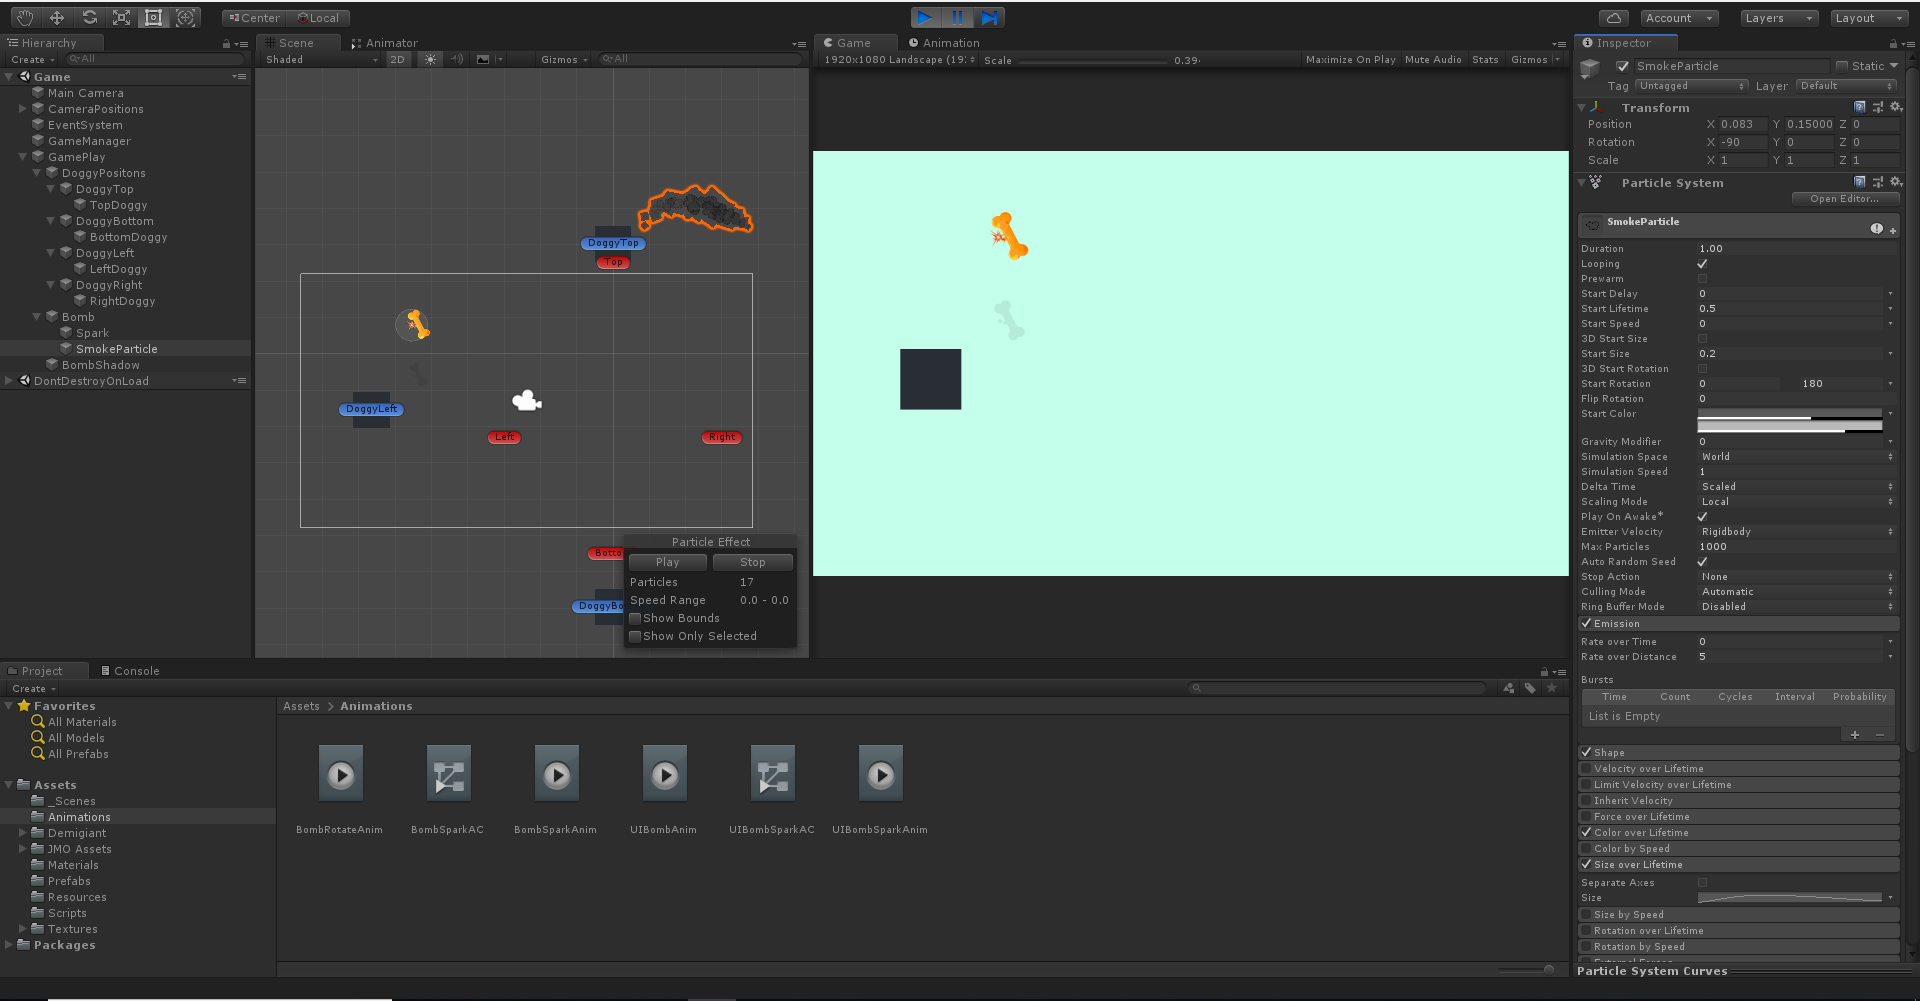
Task: Enable Show Only Selected checkbox
Action: click(635, 636)
